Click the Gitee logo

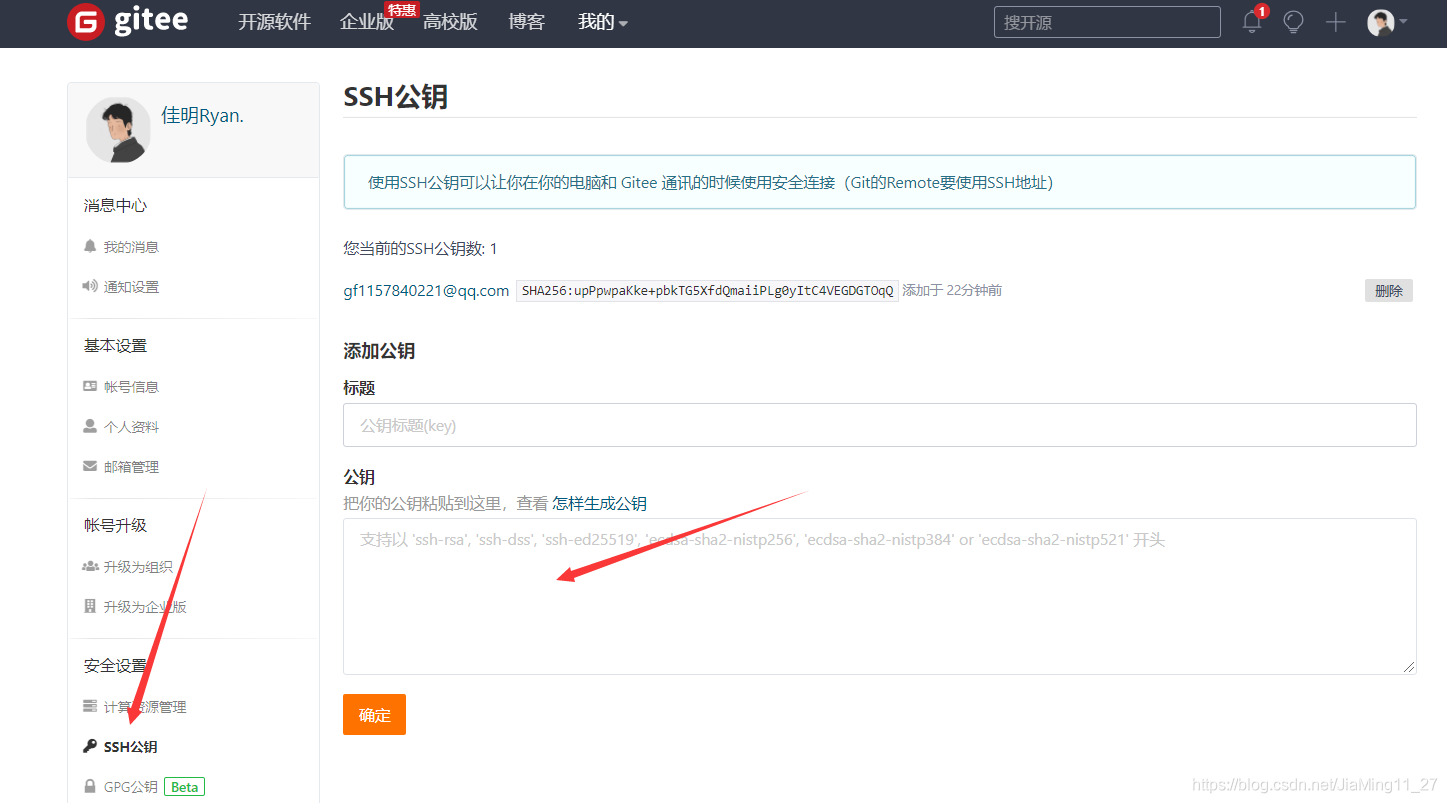127,22
